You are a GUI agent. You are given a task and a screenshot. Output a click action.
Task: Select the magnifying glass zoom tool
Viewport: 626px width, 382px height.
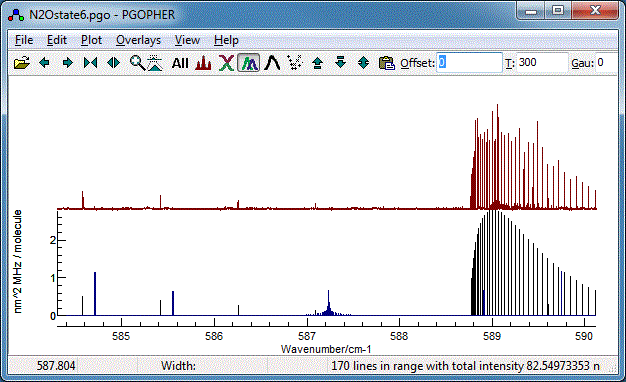point(137,63)
